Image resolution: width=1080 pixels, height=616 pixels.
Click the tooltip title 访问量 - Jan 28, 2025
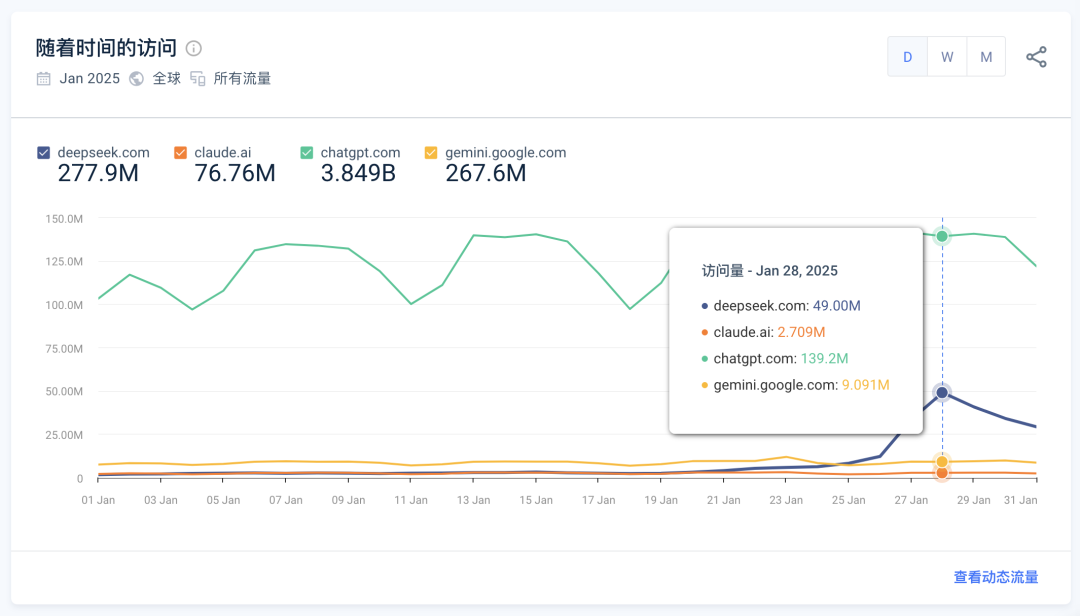tap(769, 271)
